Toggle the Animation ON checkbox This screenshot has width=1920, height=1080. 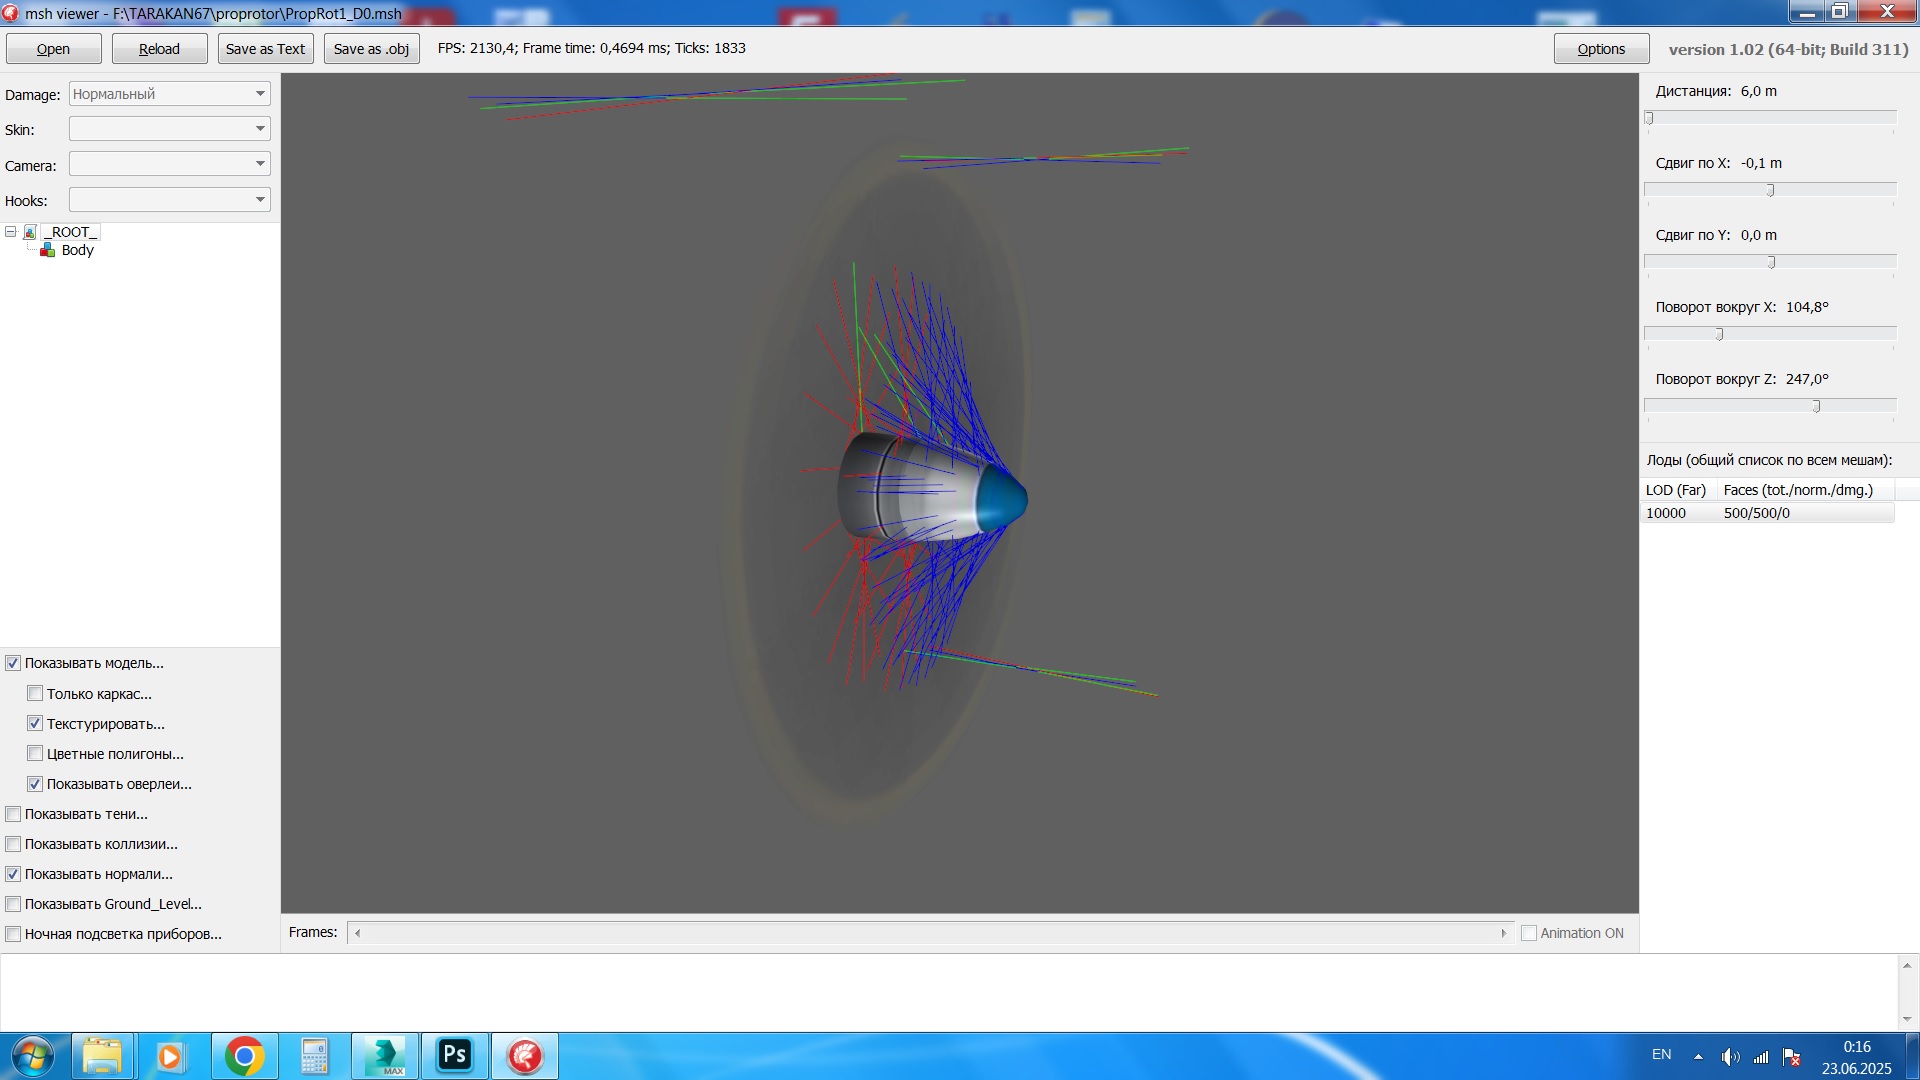pos(1528,933)
